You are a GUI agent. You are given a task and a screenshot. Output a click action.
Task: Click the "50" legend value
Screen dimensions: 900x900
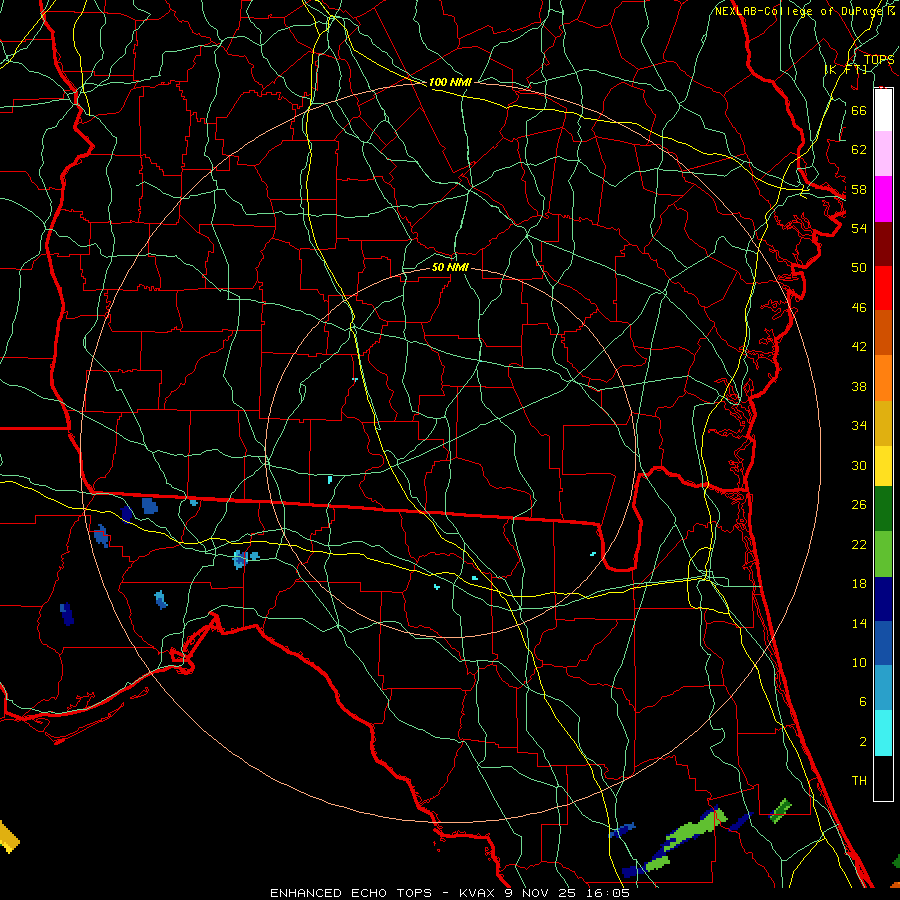point(859,268)
